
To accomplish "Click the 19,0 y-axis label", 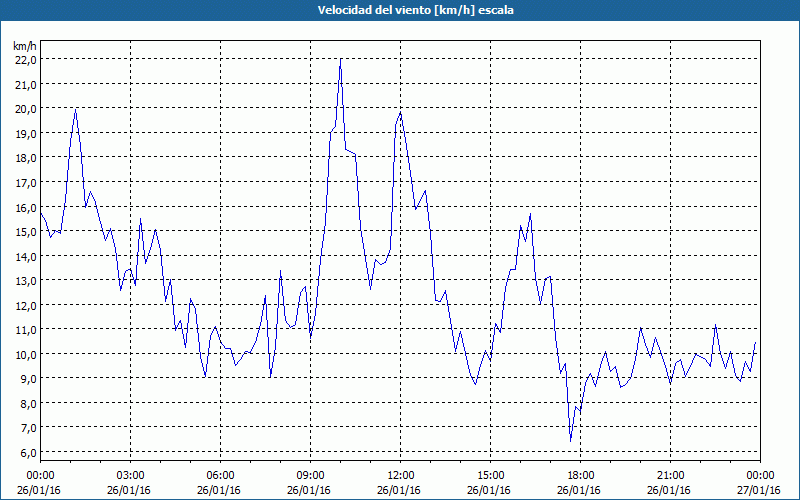I will point(26,133).
